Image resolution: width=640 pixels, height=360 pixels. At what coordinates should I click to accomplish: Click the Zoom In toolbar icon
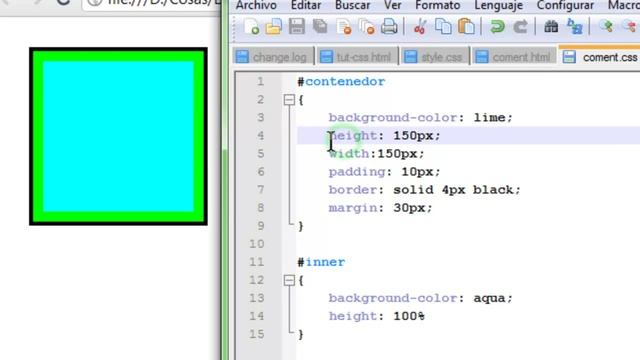coord(606,27)
